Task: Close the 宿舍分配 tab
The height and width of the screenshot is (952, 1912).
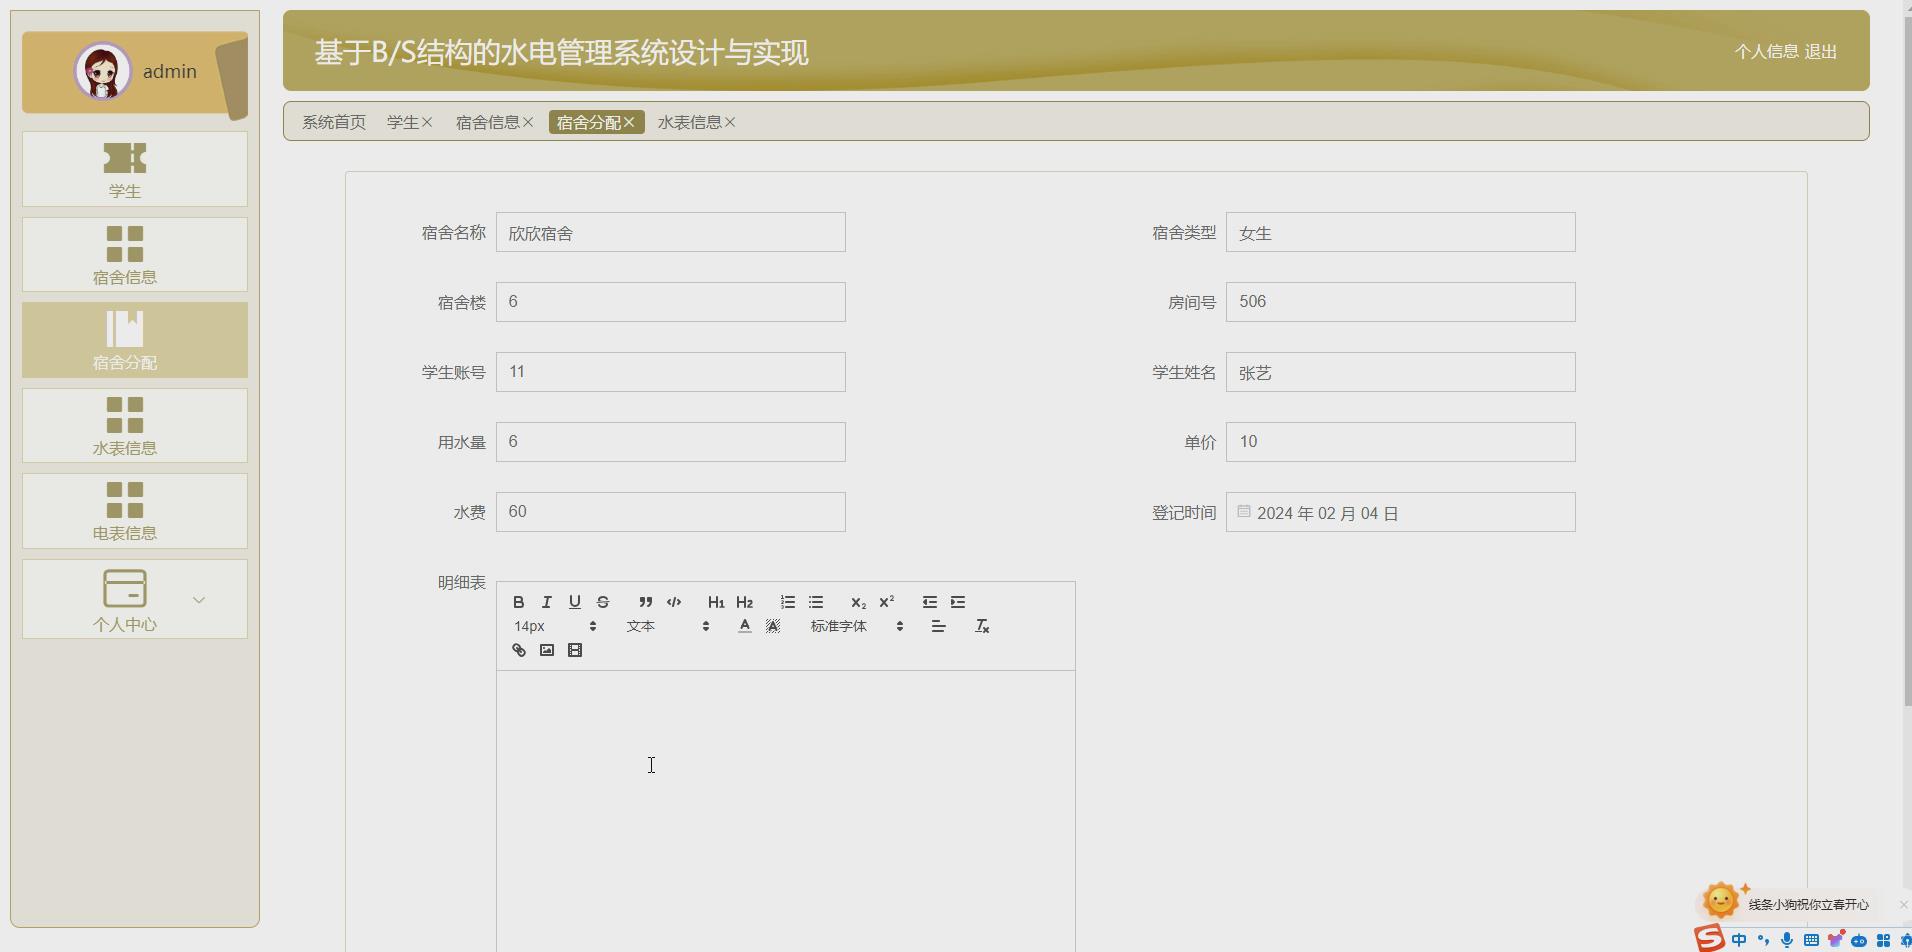Action: point(629,122)
